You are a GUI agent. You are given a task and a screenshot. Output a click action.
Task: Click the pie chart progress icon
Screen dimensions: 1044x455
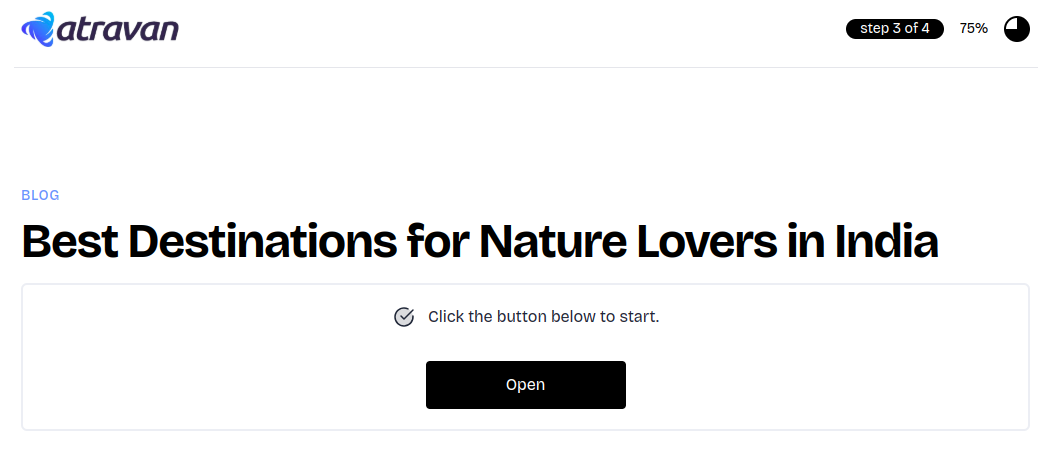pyautogui.click(x=1016, y=29)
